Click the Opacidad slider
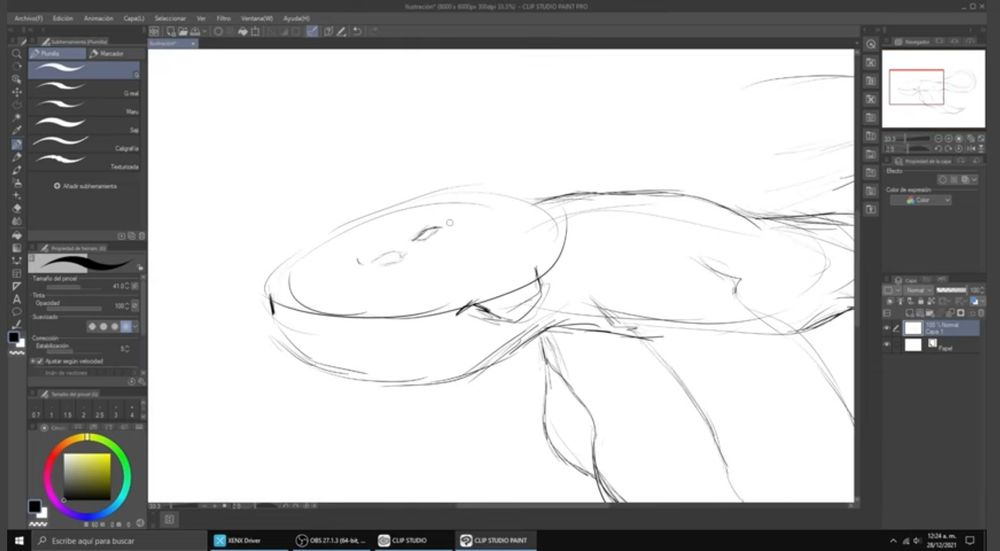This screenshot has height=551, width=1000. coord(77,309)
